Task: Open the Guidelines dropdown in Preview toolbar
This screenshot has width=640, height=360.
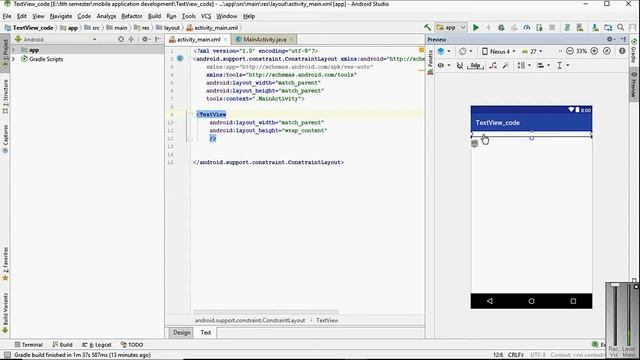Action: pos(562,65)
